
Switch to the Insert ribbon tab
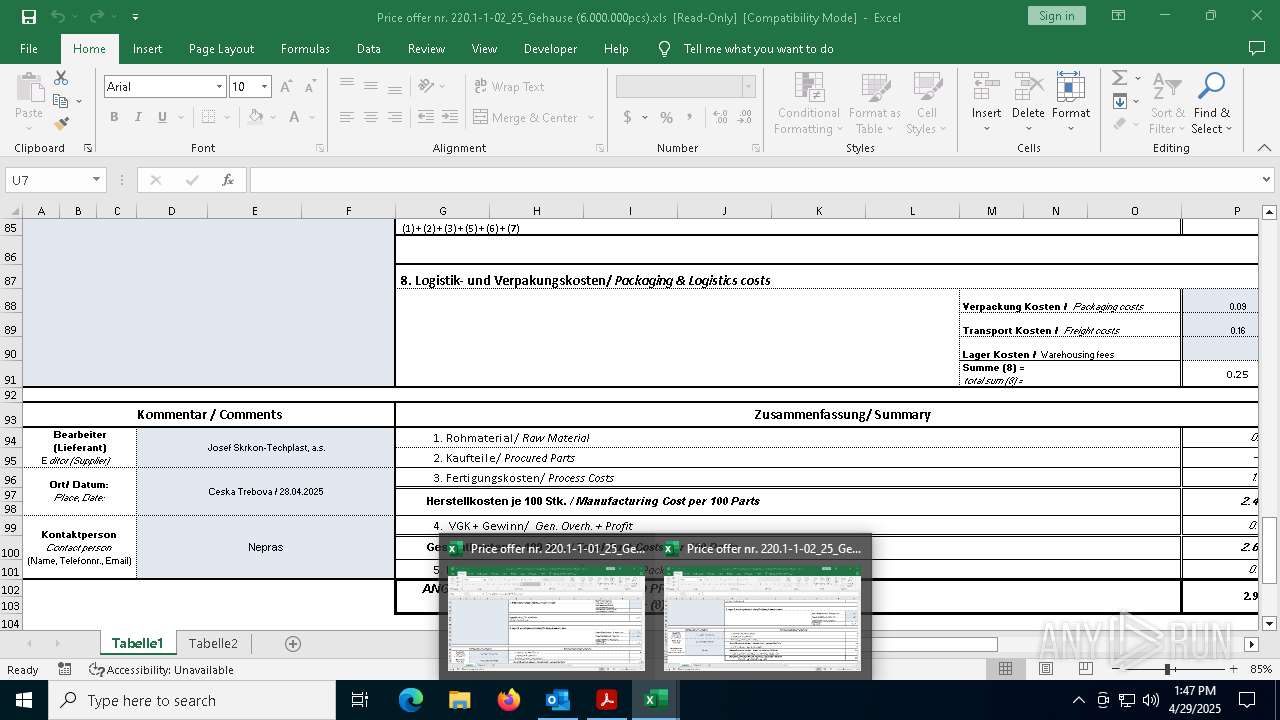pyautogui.click(x=147, y=49)
